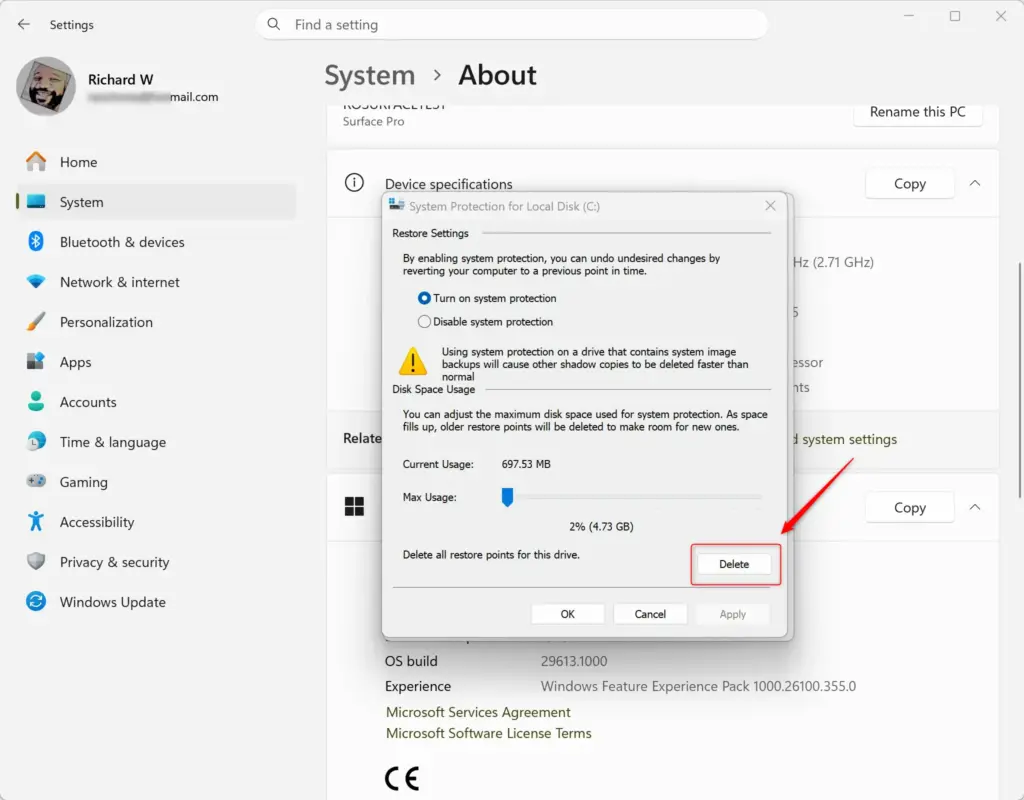Click the Gaming controller icon

click(36, 481)
